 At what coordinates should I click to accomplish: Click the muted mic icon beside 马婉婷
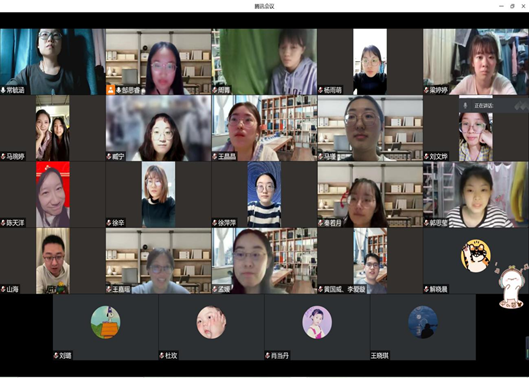pyautogui.click(x=3, y=157)
